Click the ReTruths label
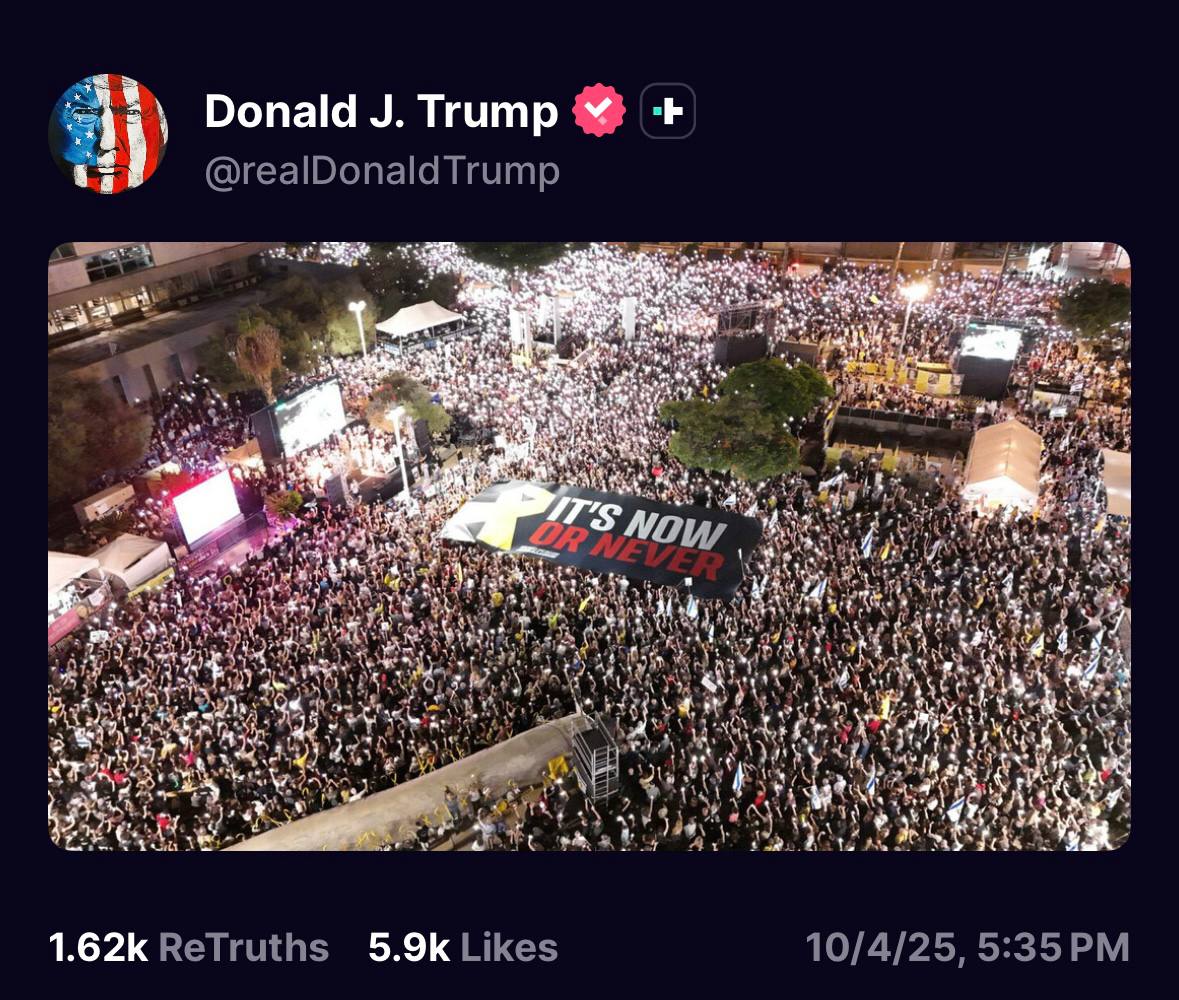The image size is (1179, 1000). pos(244,947)
